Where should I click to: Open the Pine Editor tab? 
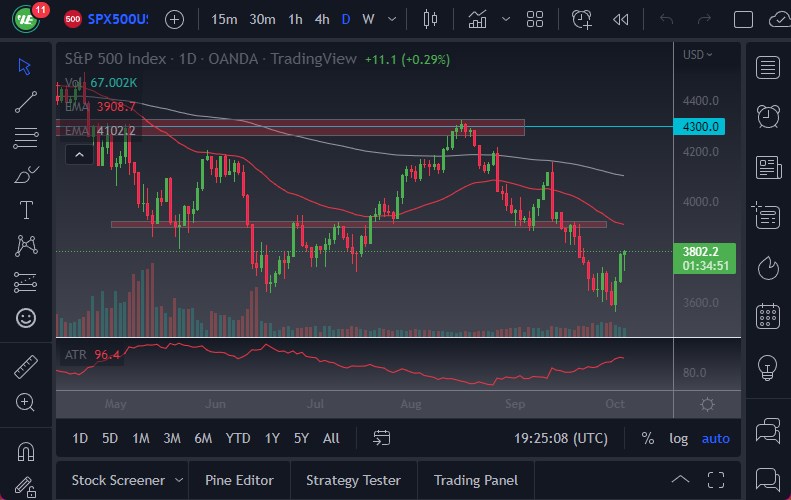[240, 480]
